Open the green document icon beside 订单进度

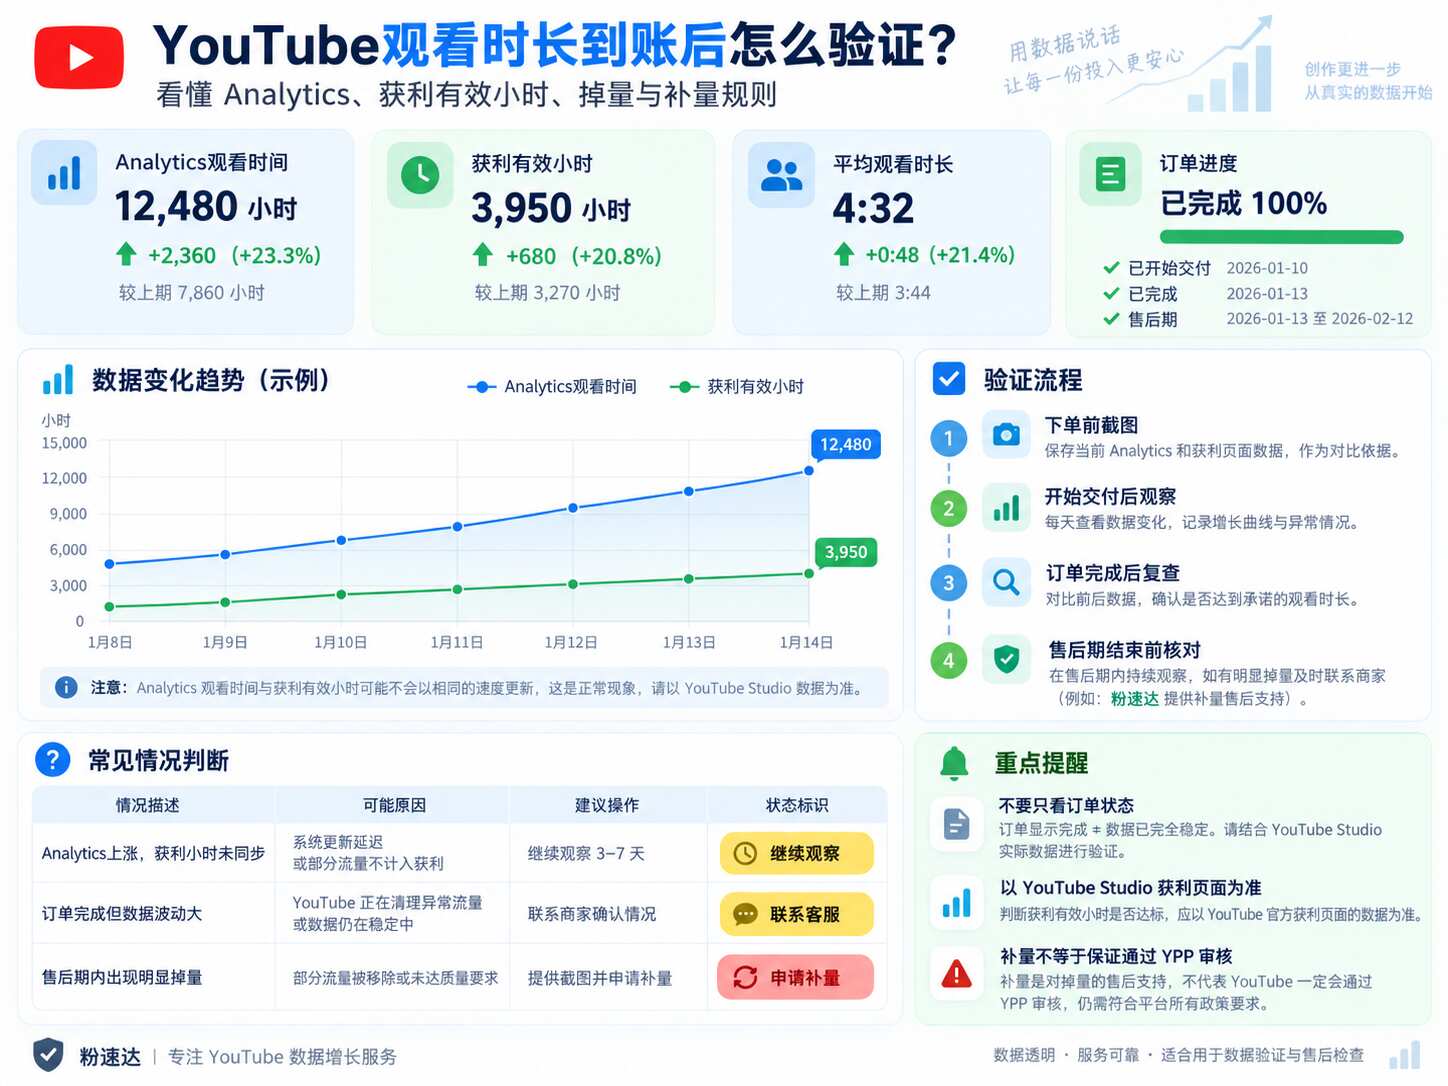[x=1110, y=175]
